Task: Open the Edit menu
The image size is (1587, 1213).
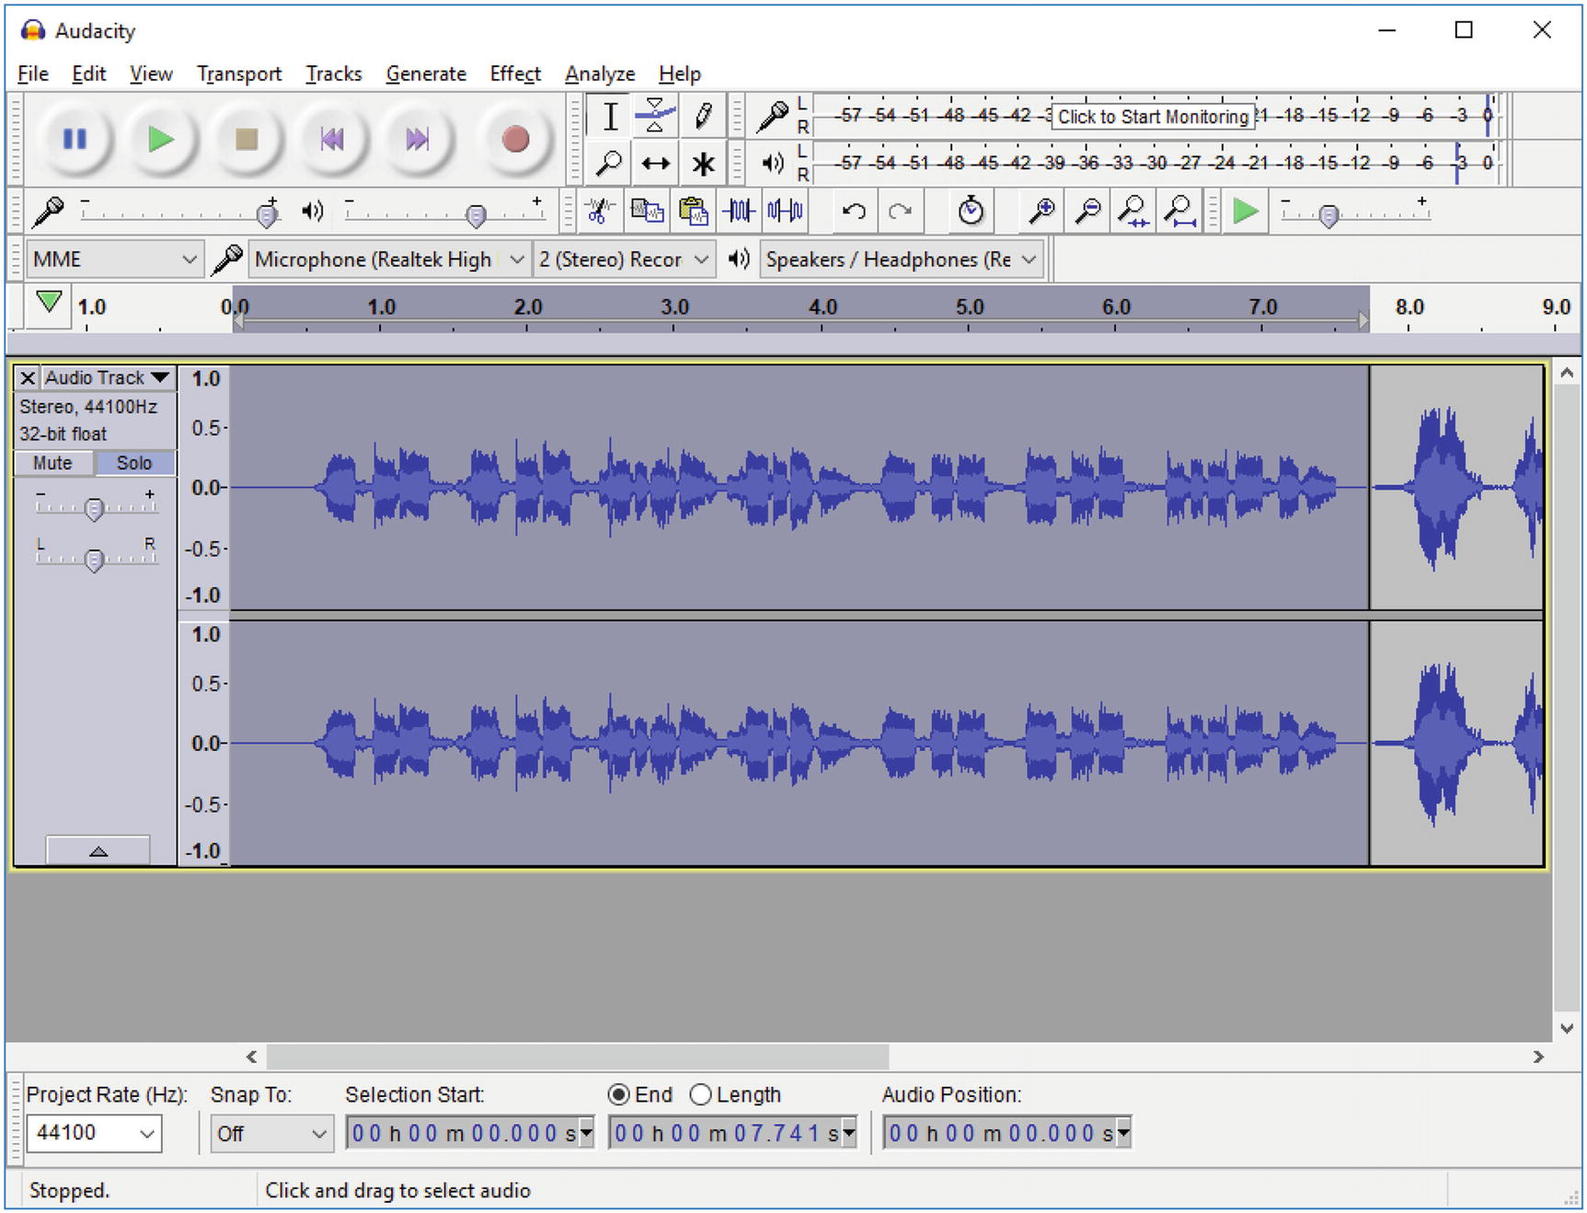Action: tap(89, 74)
